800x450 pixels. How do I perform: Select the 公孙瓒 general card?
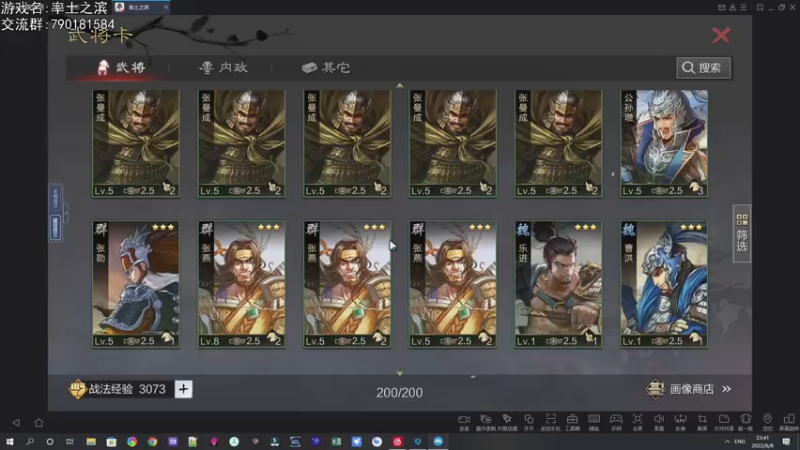(664, 143)
